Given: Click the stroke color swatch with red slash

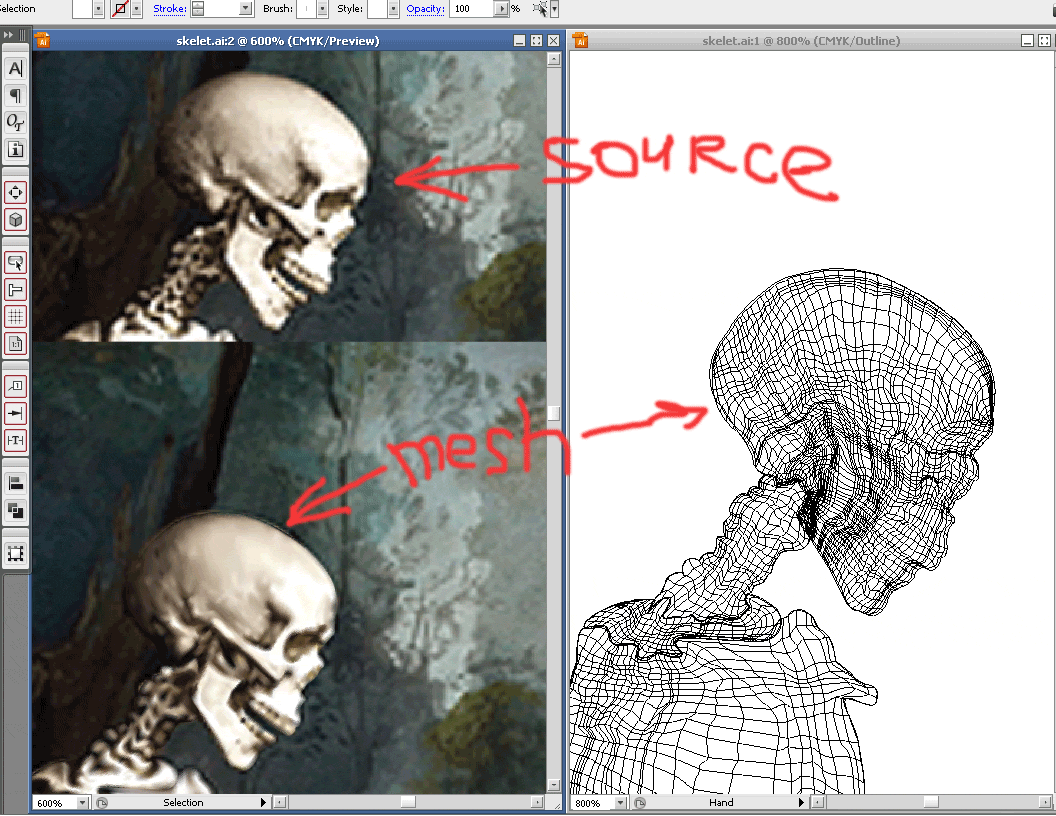Looking at the screenshot, I should pos(121,9).
